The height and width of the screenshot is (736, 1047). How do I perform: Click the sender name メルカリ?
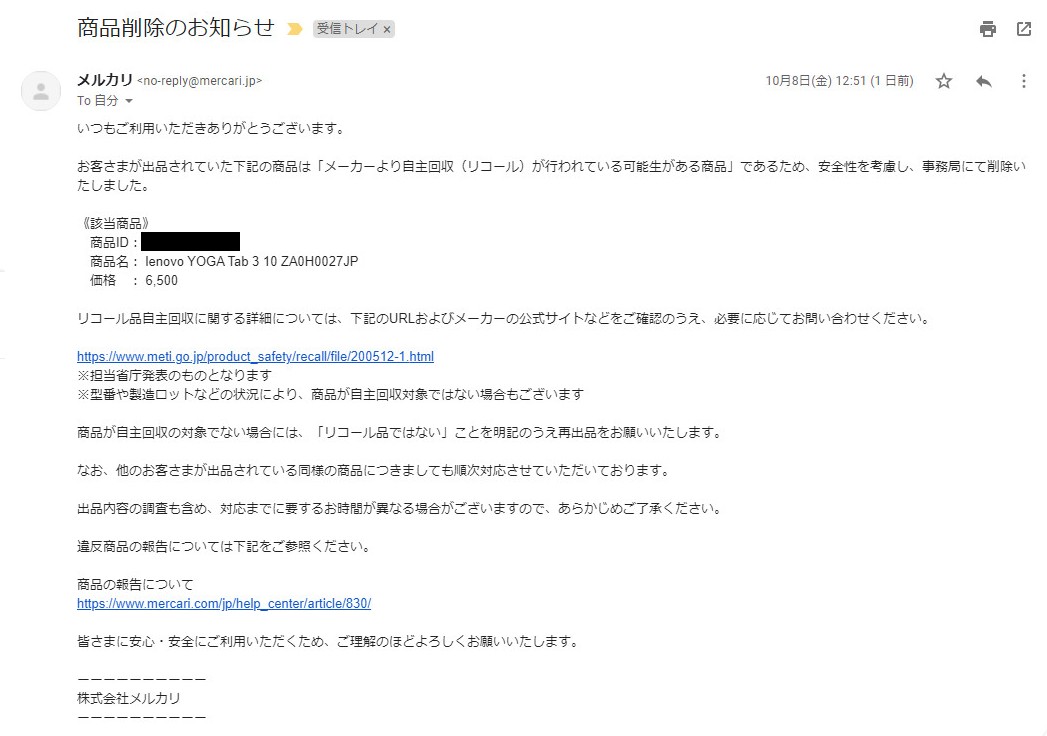click(104, 80)
